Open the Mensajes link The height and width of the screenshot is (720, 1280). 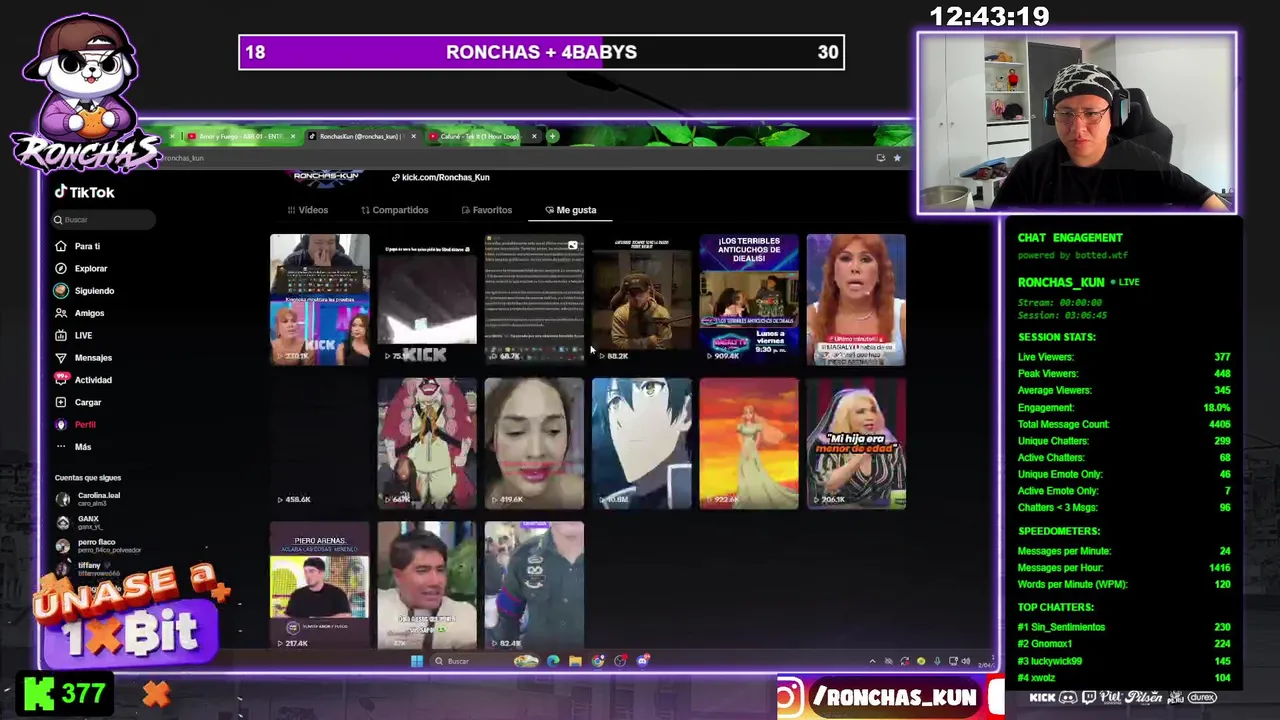pos(93,357)
